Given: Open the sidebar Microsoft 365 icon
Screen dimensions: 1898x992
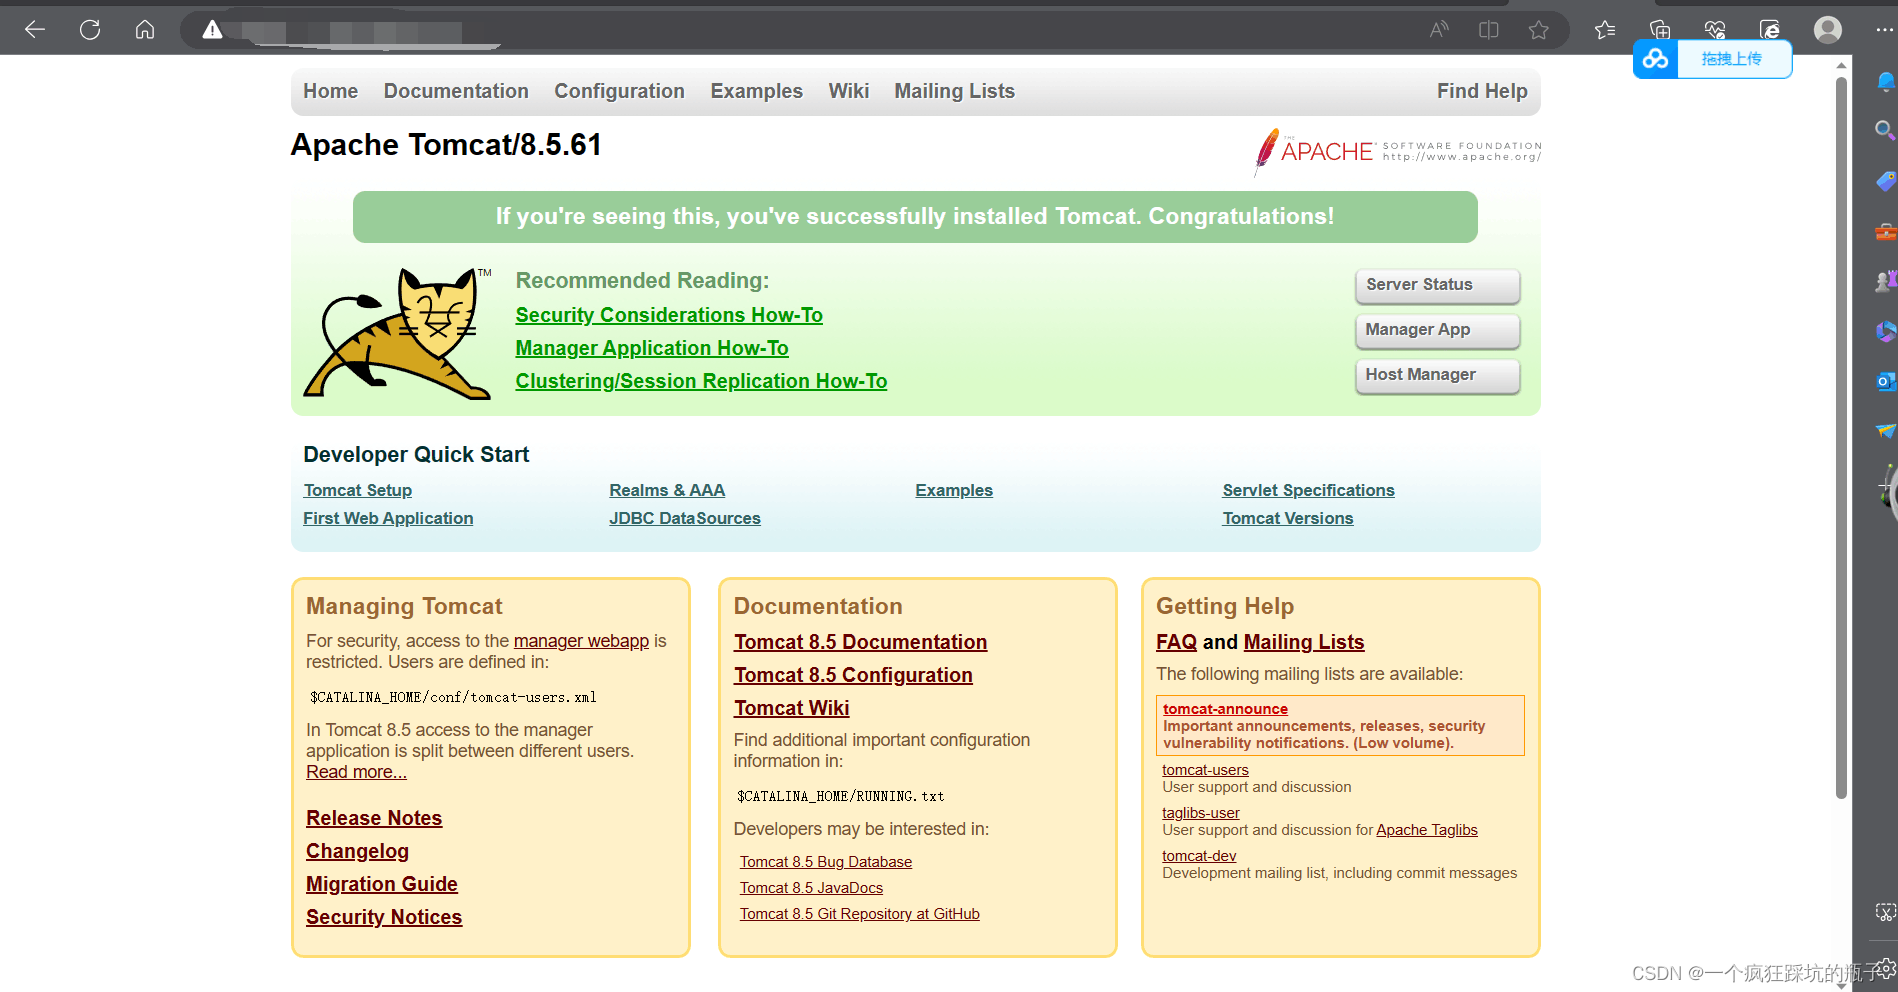Looking at the screenshot, I should tap(1886, 331).
